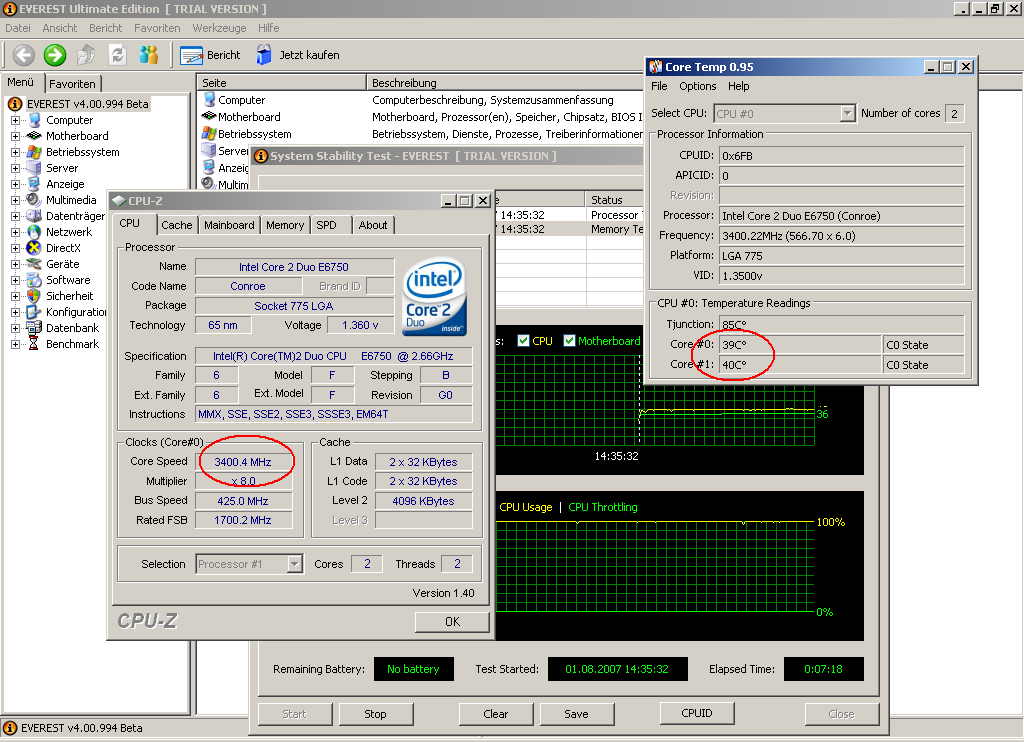Open the Processor #1 Selection dropdown in CPU-Z

[295, 564]
